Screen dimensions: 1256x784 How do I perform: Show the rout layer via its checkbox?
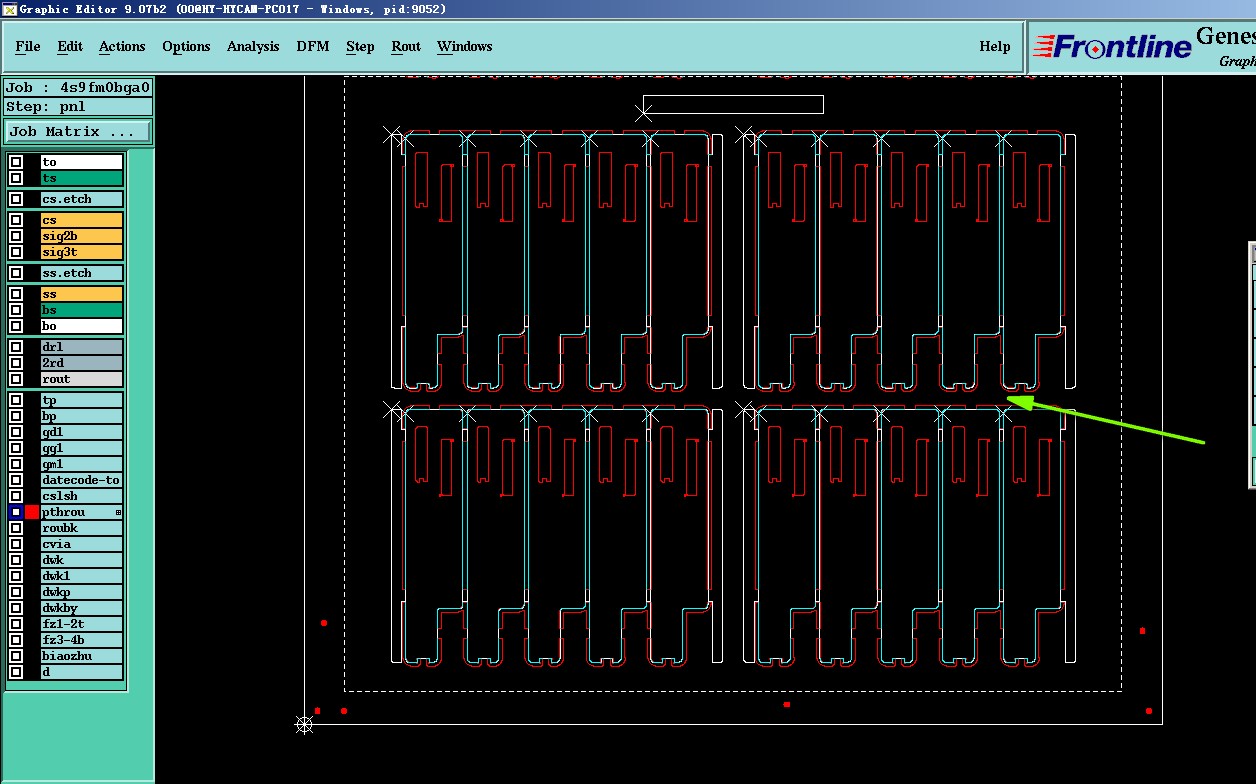click(16, 379)
